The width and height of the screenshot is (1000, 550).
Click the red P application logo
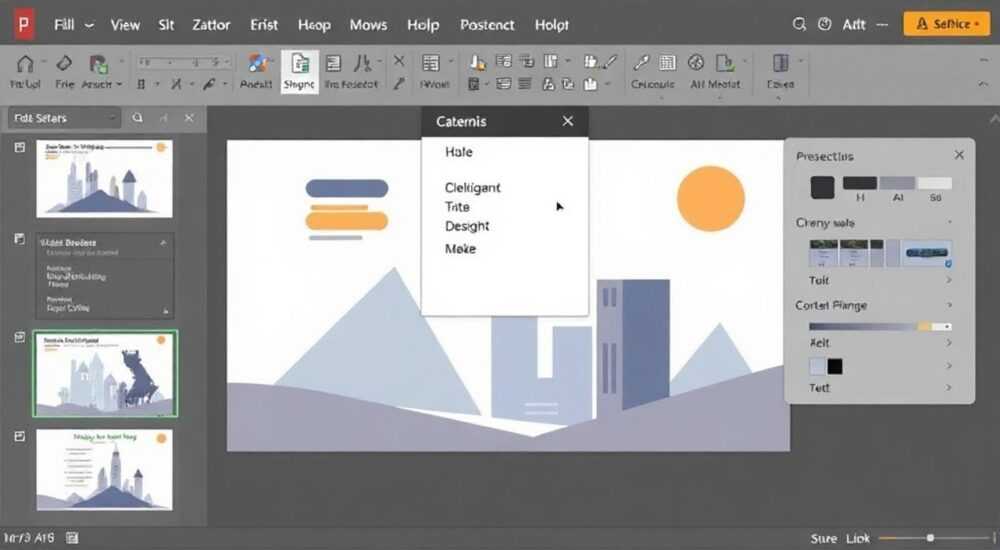24,24
